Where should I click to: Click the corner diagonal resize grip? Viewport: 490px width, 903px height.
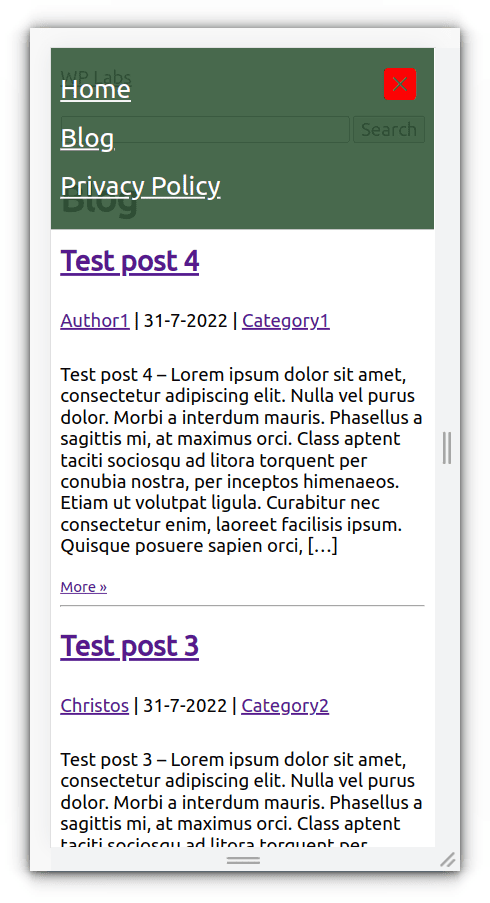pos(447,859)
